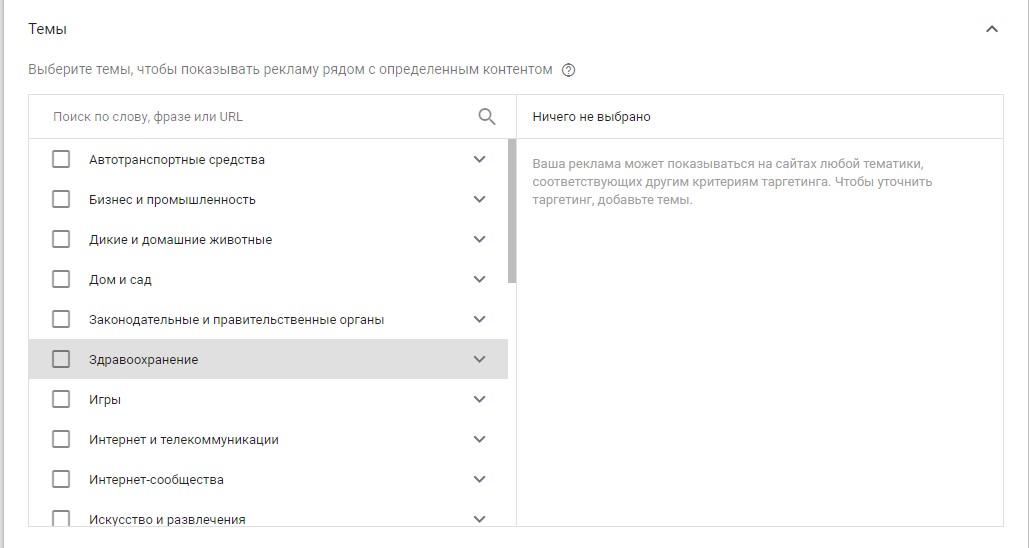
Task: Expand the Здравоохранение chevron
Action: [x=480, y=360]
